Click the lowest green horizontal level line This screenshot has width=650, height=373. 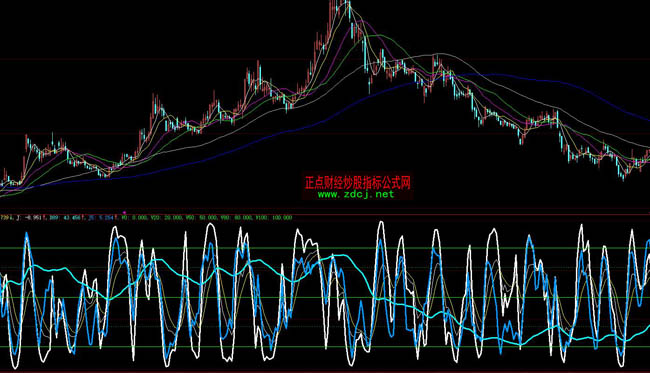tap(325, 346)
